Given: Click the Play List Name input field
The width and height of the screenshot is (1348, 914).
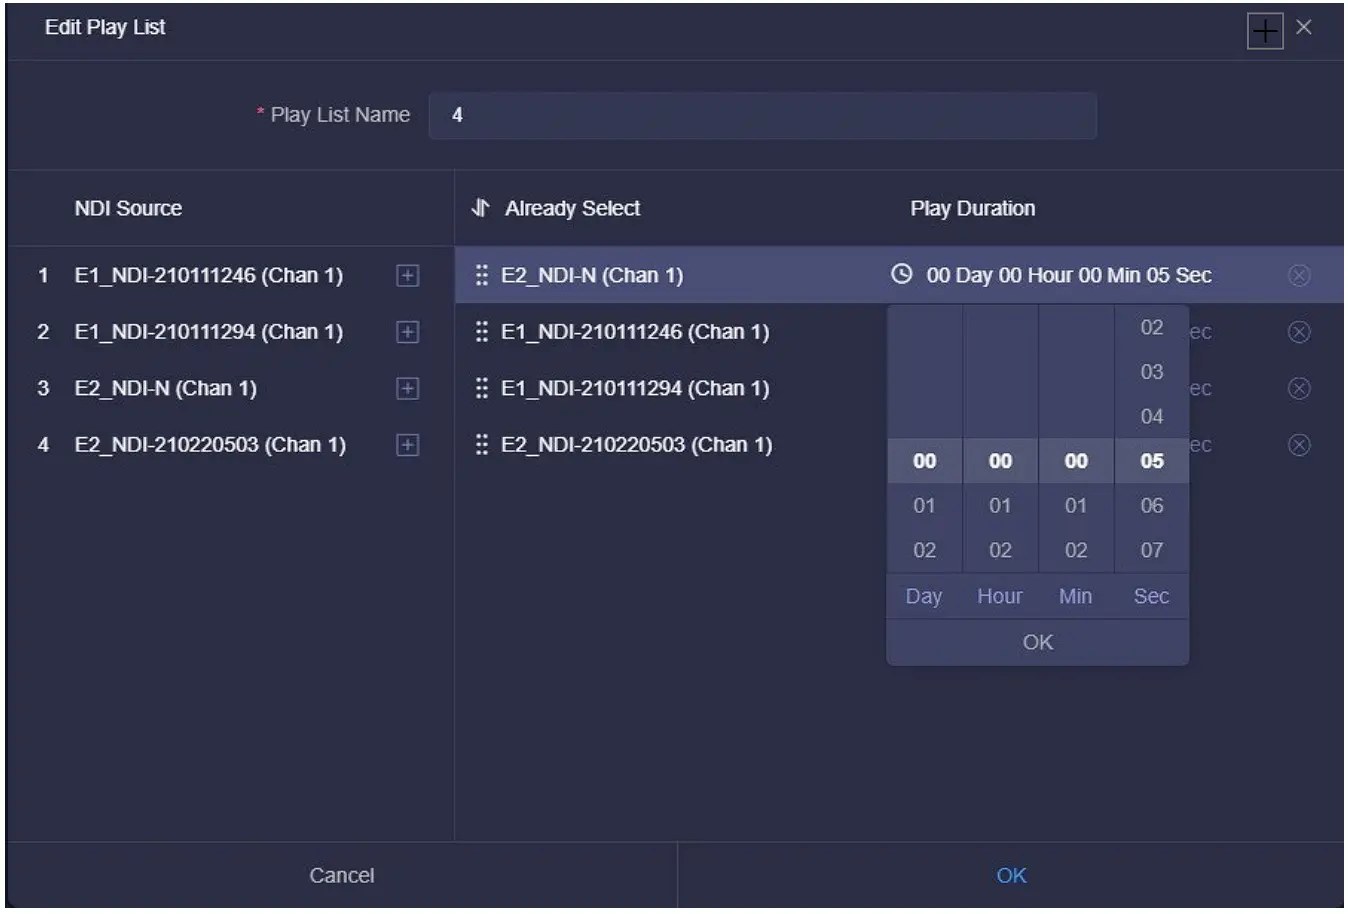Looking at the screenshot, I should [762, 115].
